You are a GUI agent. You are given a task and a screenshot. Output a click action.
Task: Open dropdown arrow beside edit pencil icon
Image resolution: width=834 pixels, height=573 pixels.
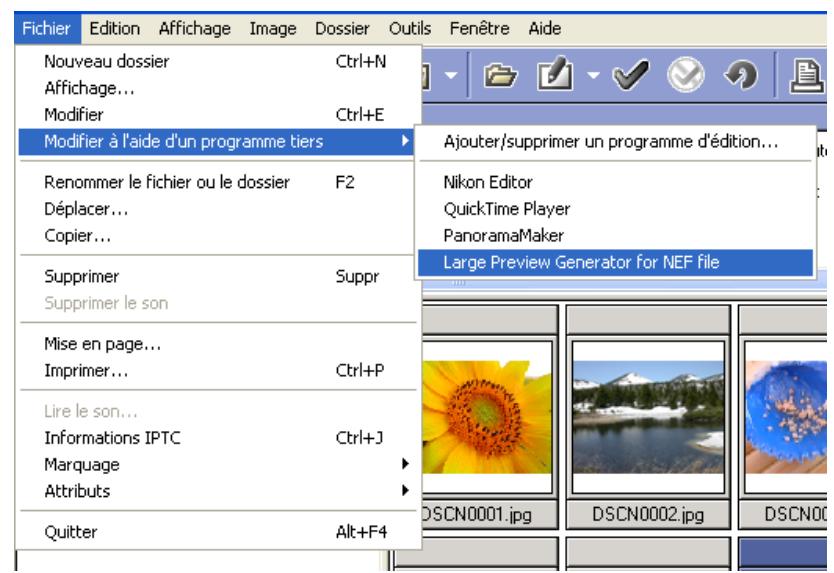[593, 75]
